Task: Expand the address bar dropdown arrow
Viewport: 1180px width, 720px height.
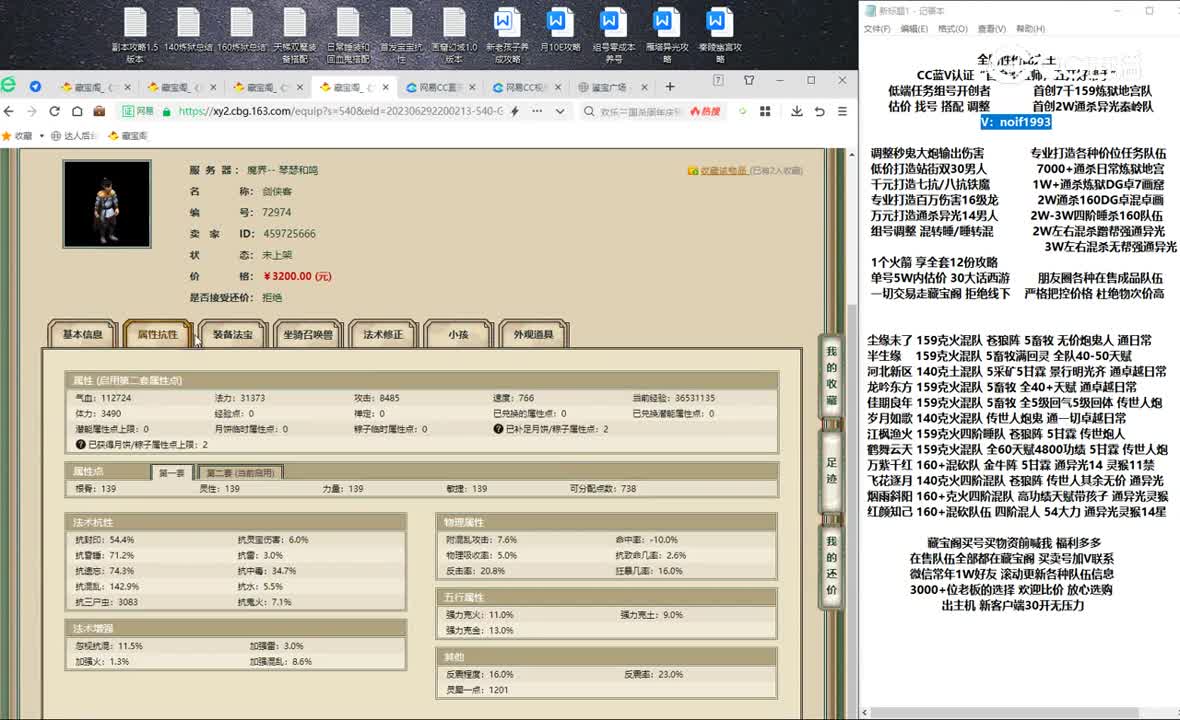Action: tap(560, 111)
